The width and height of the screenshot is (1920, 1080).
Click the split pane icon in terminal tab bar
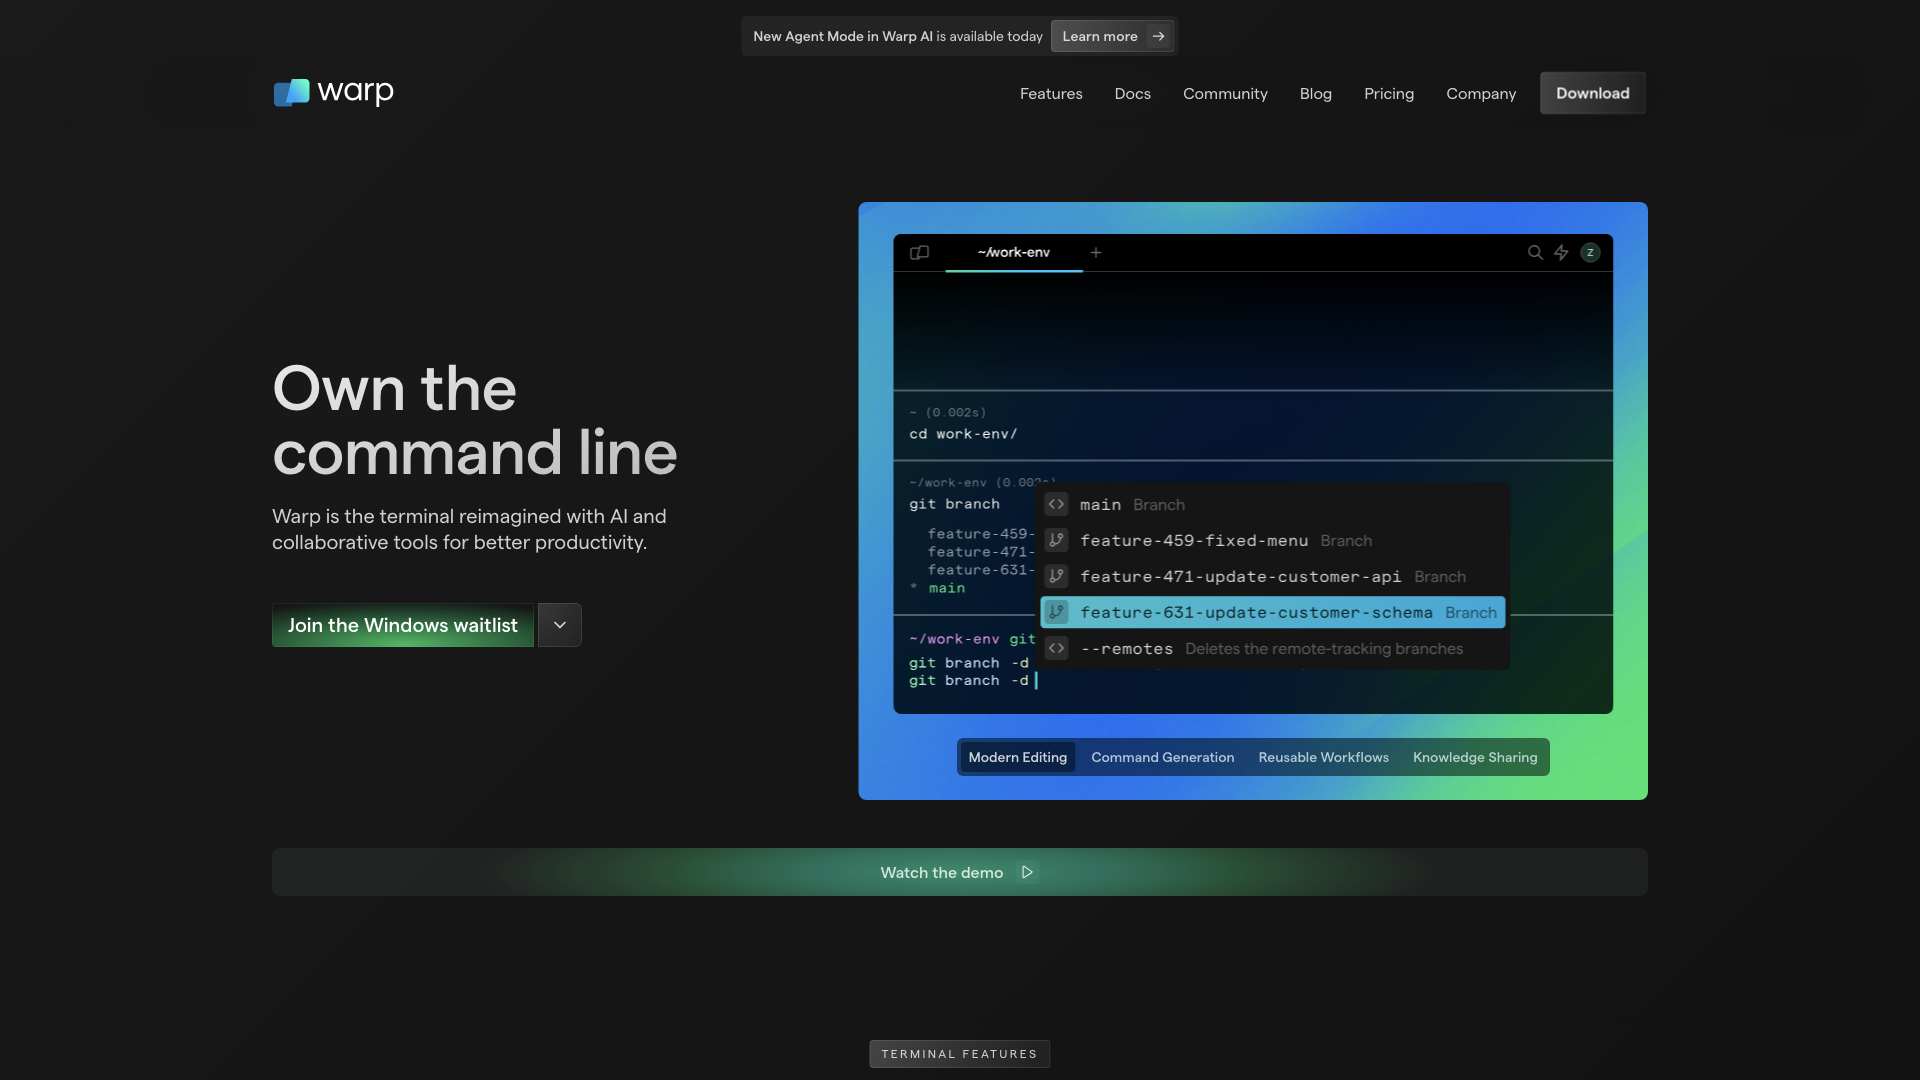pyautogui.click(x=919, y=253)
